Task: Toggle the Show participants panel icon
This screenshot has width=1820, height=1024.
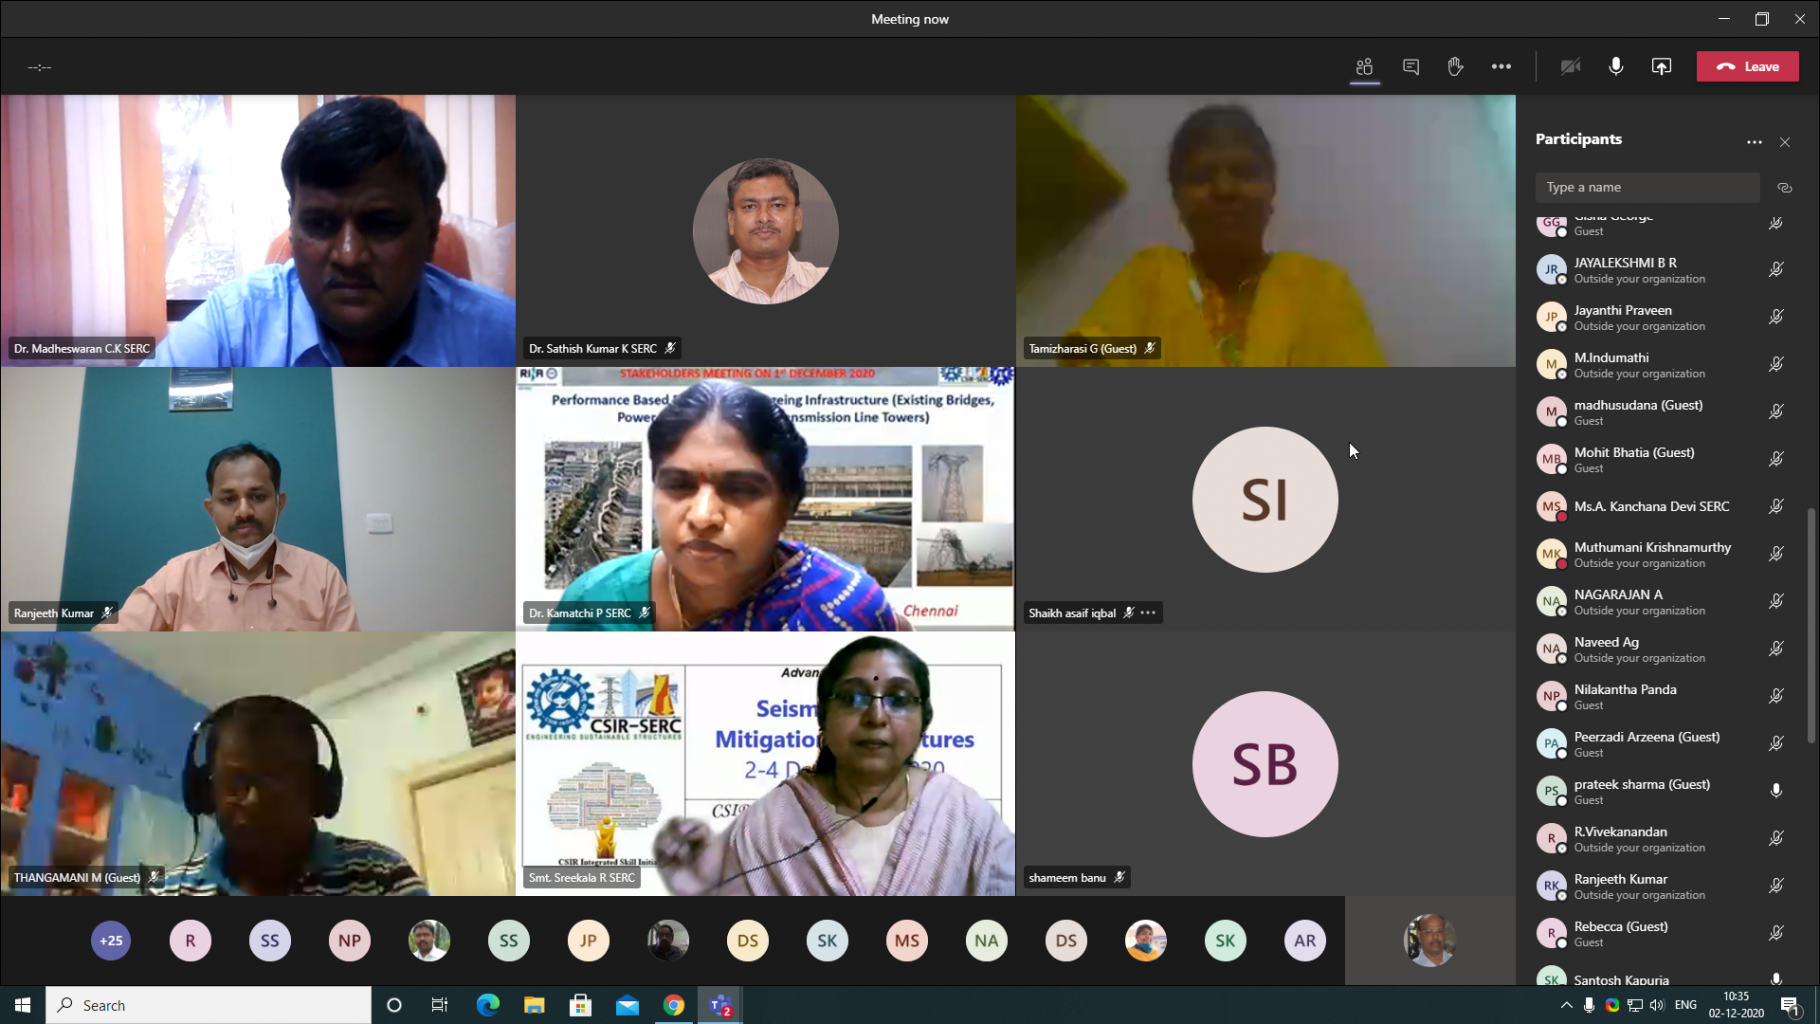Action: pos(1364,67)
